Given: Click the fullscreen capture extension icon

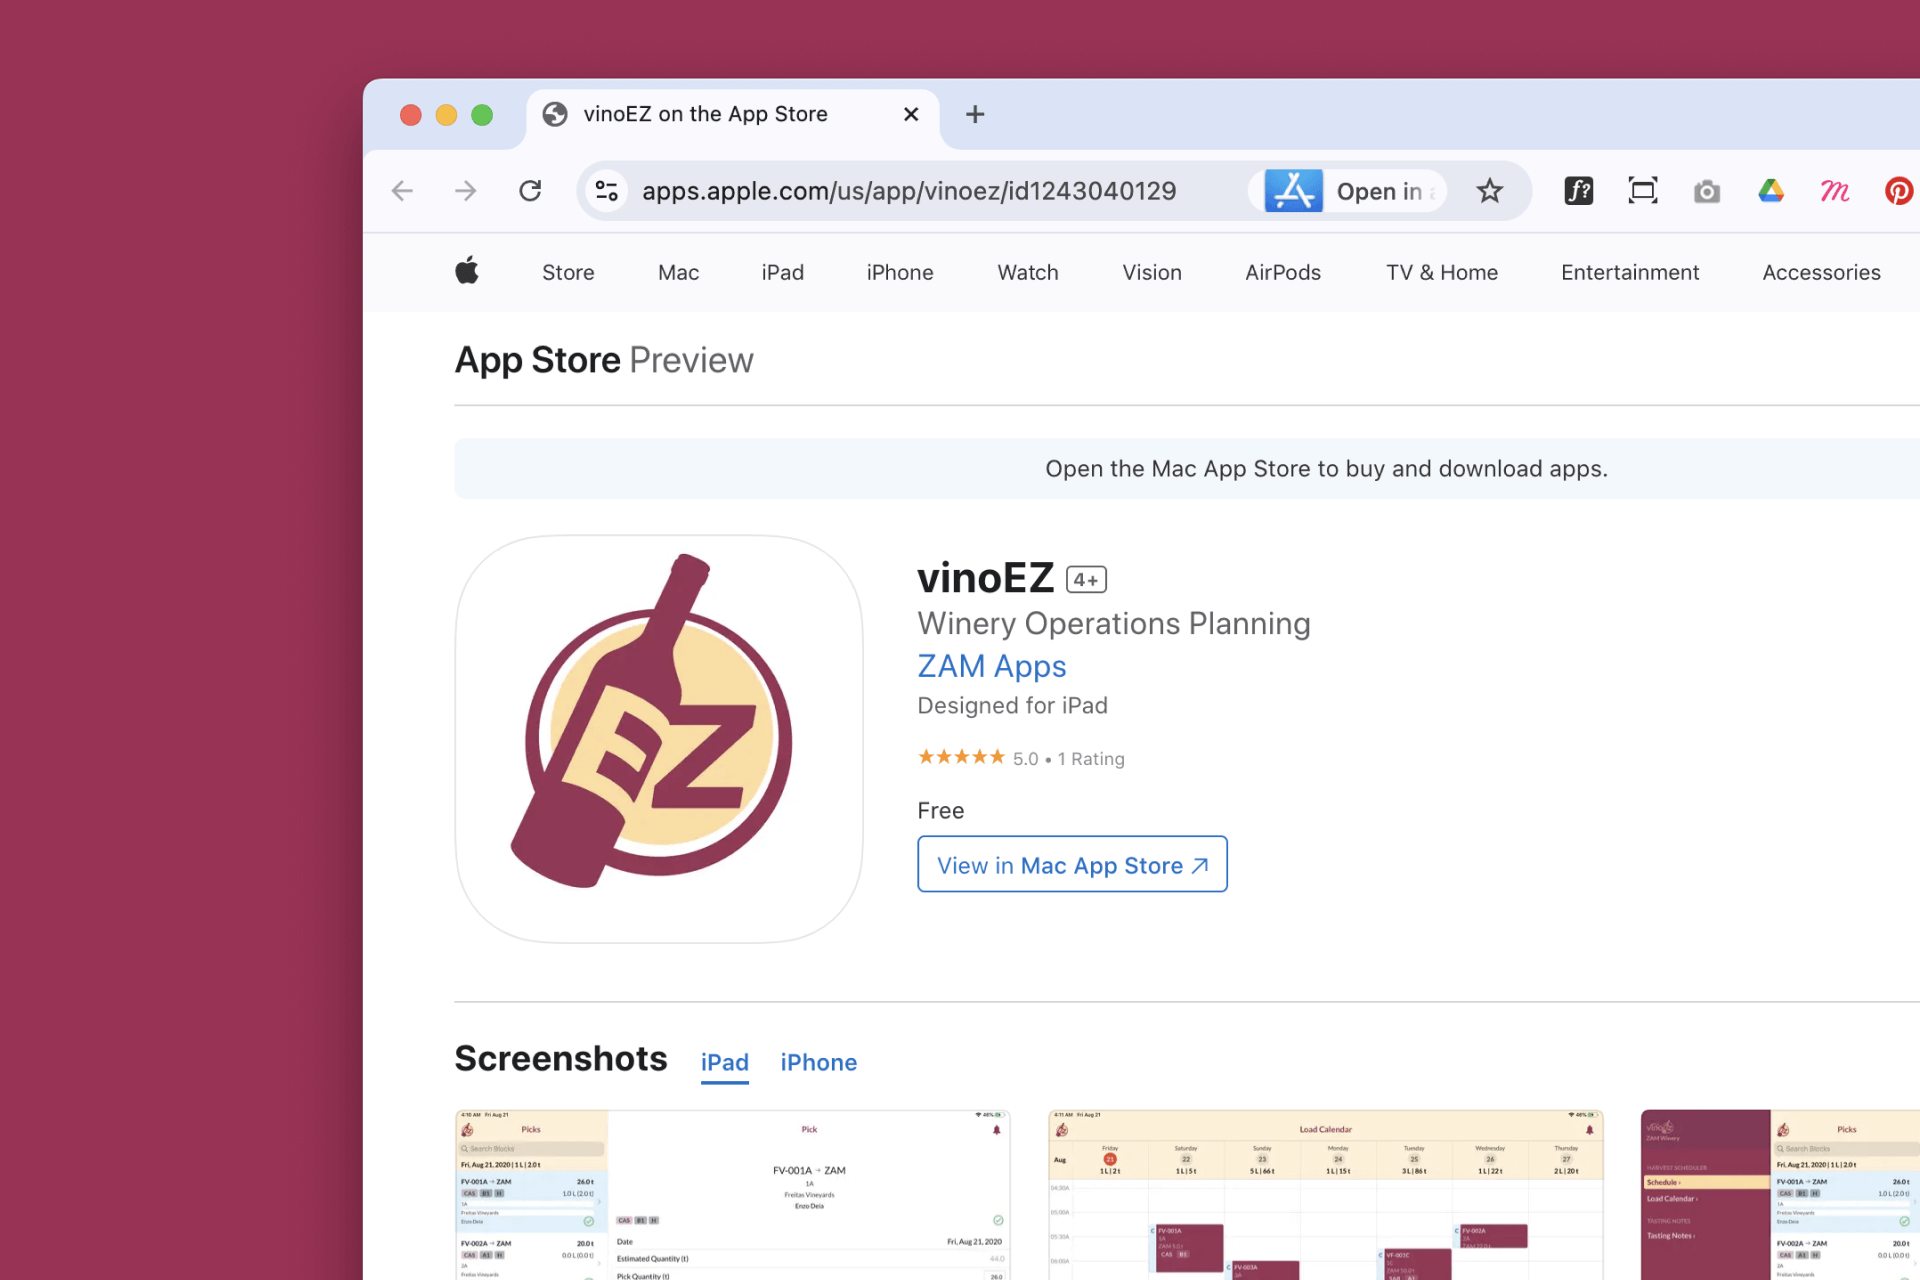Looking at the screenshot, I should coord(1642,190).
